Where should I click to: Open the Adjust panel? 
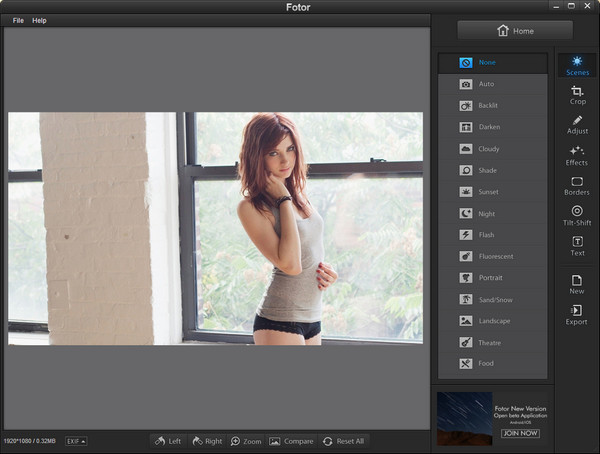(x=577, y=125)
